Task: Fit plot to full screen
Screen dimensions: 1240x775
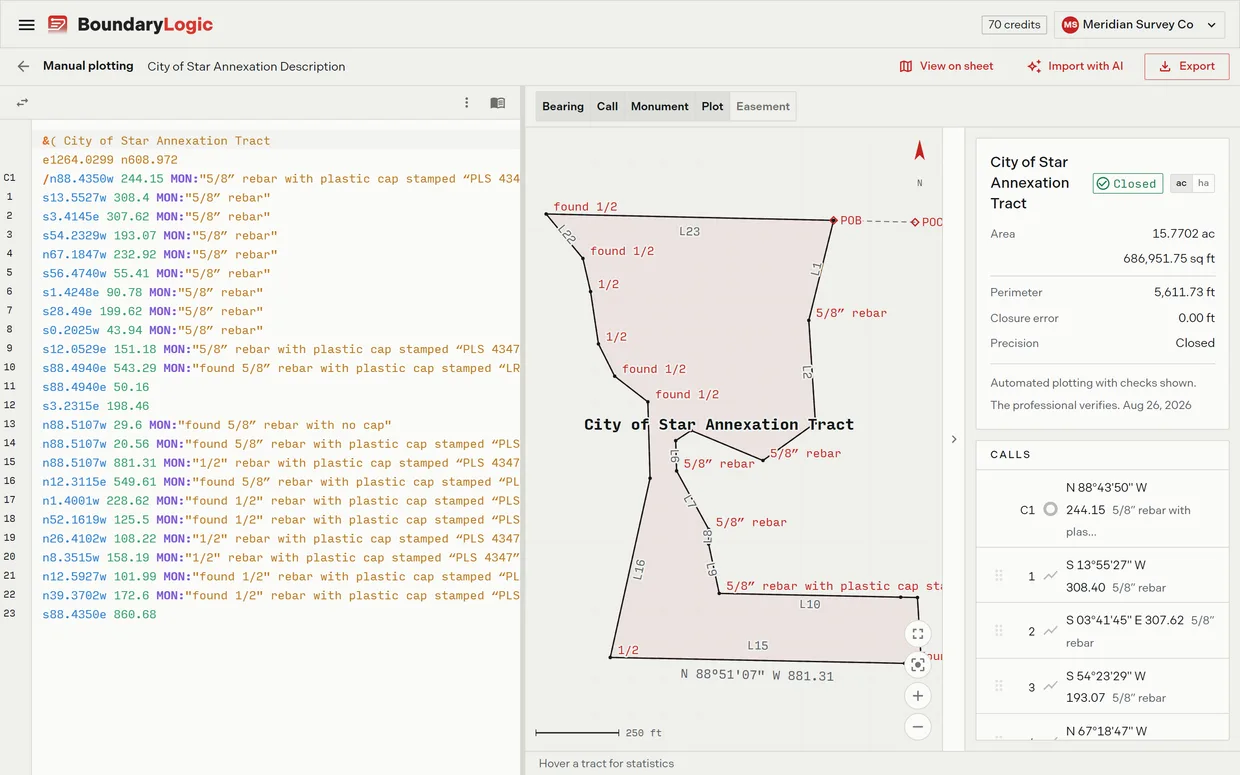Action: pyautogui.click(x=917, y=634)
